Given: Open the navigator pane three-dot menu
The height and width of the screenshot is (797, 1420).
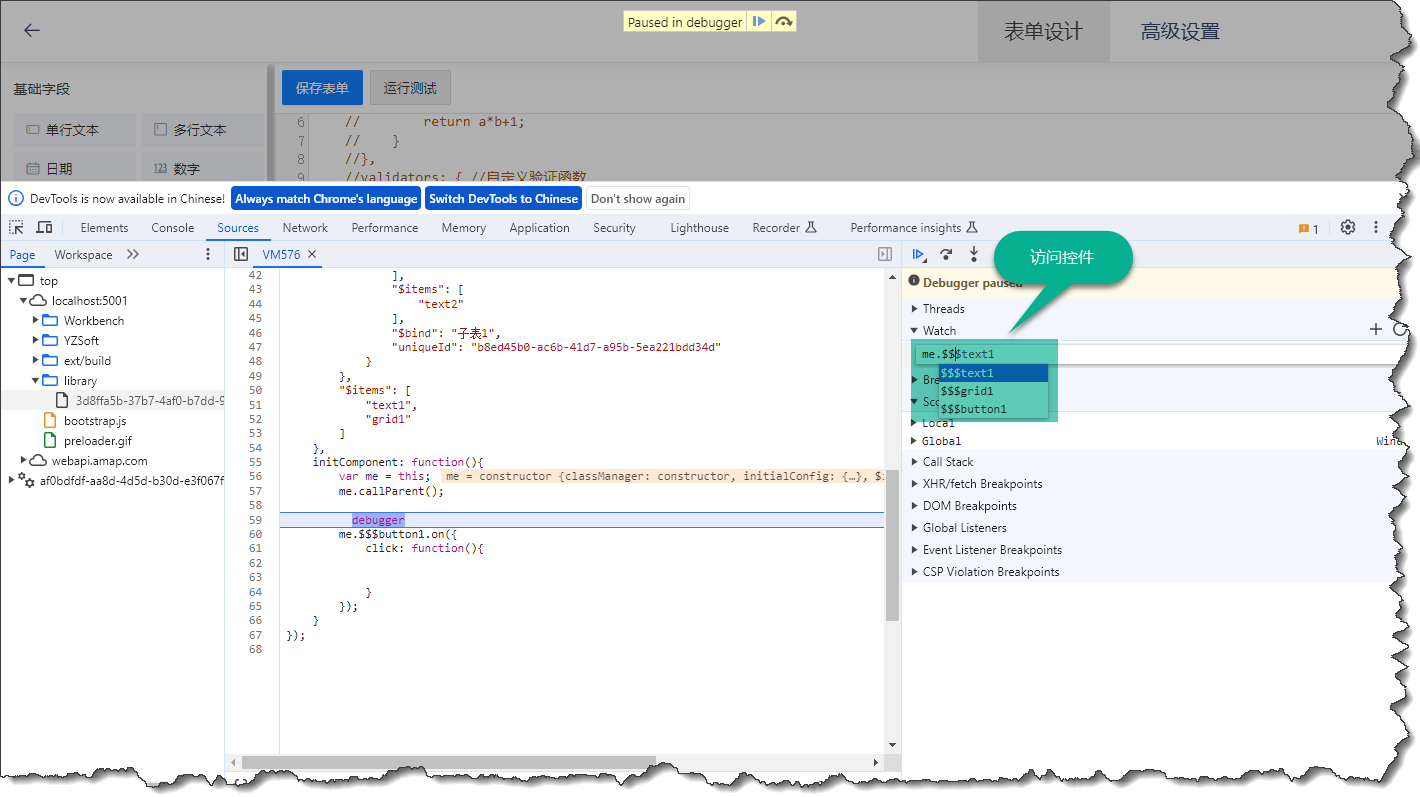Looking at the screenshot, I should [x=208, y=254].
